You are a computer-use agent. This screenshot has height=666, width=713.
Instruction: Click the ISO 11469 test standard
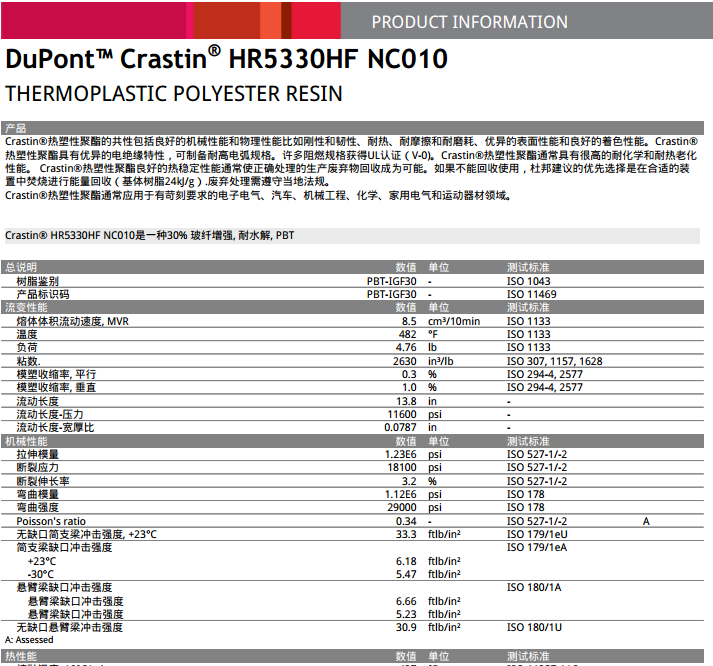(x=532, y=294)
